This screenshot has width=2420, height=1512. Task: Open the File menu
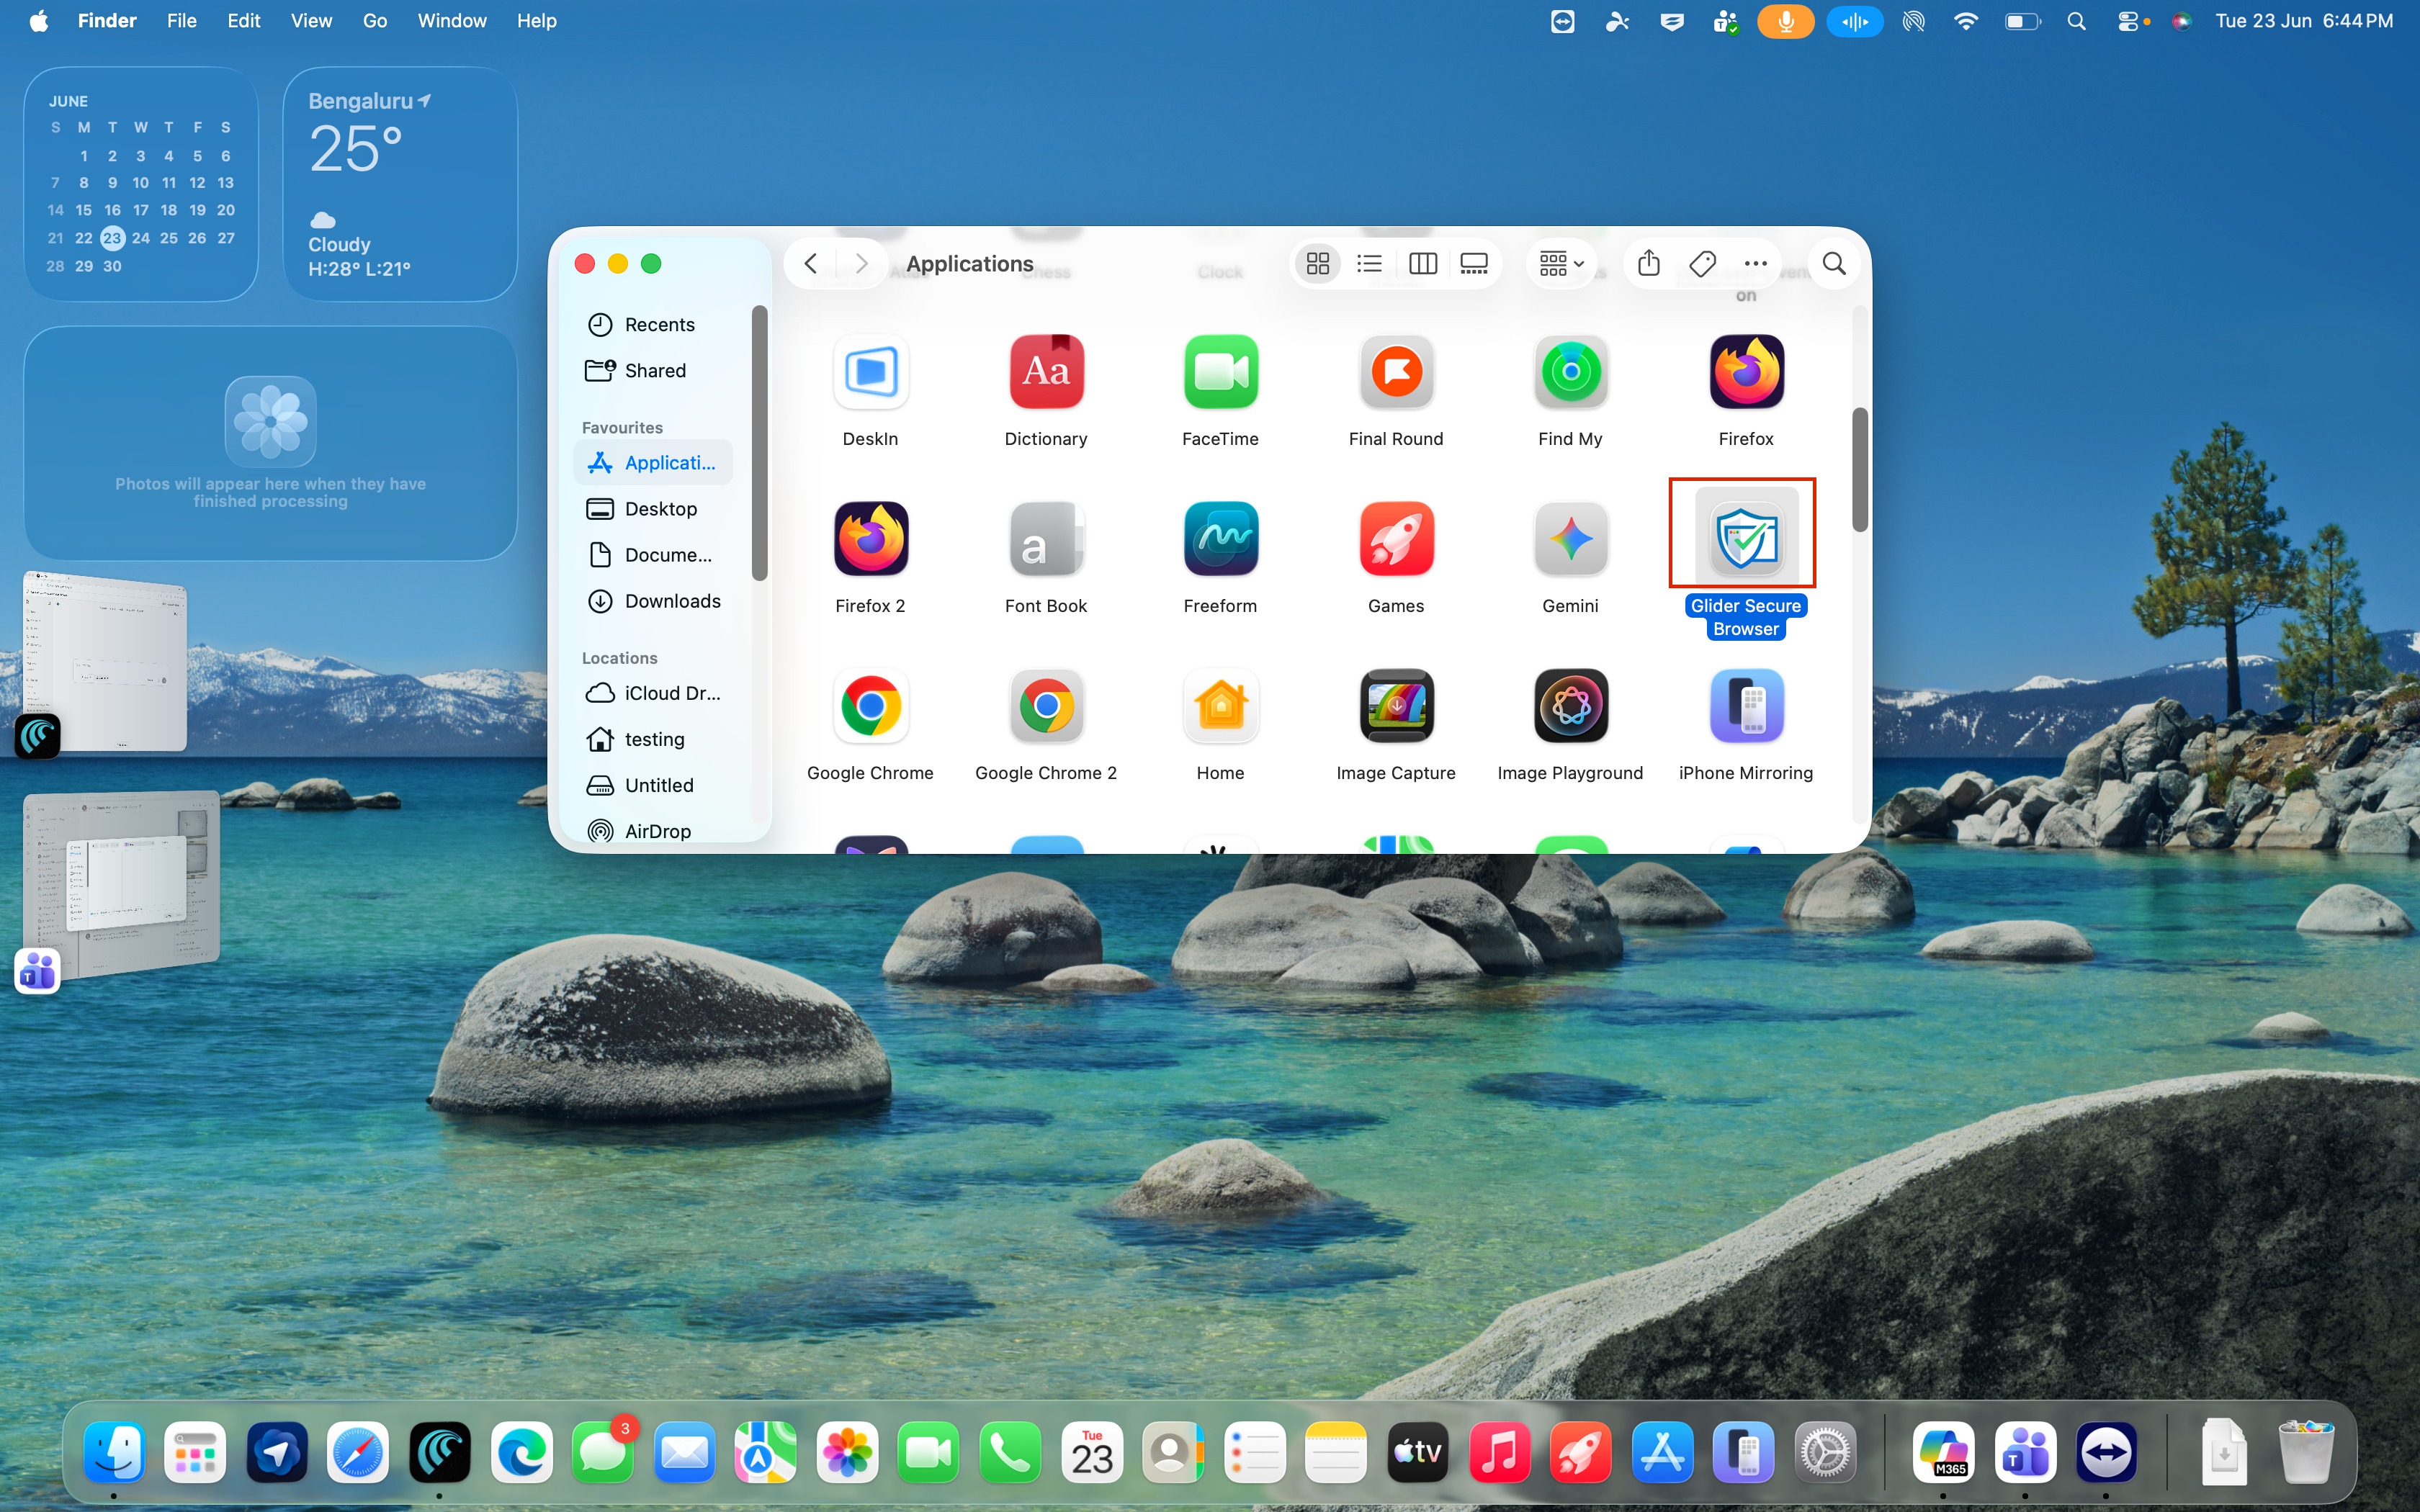[x=181, y=21]
